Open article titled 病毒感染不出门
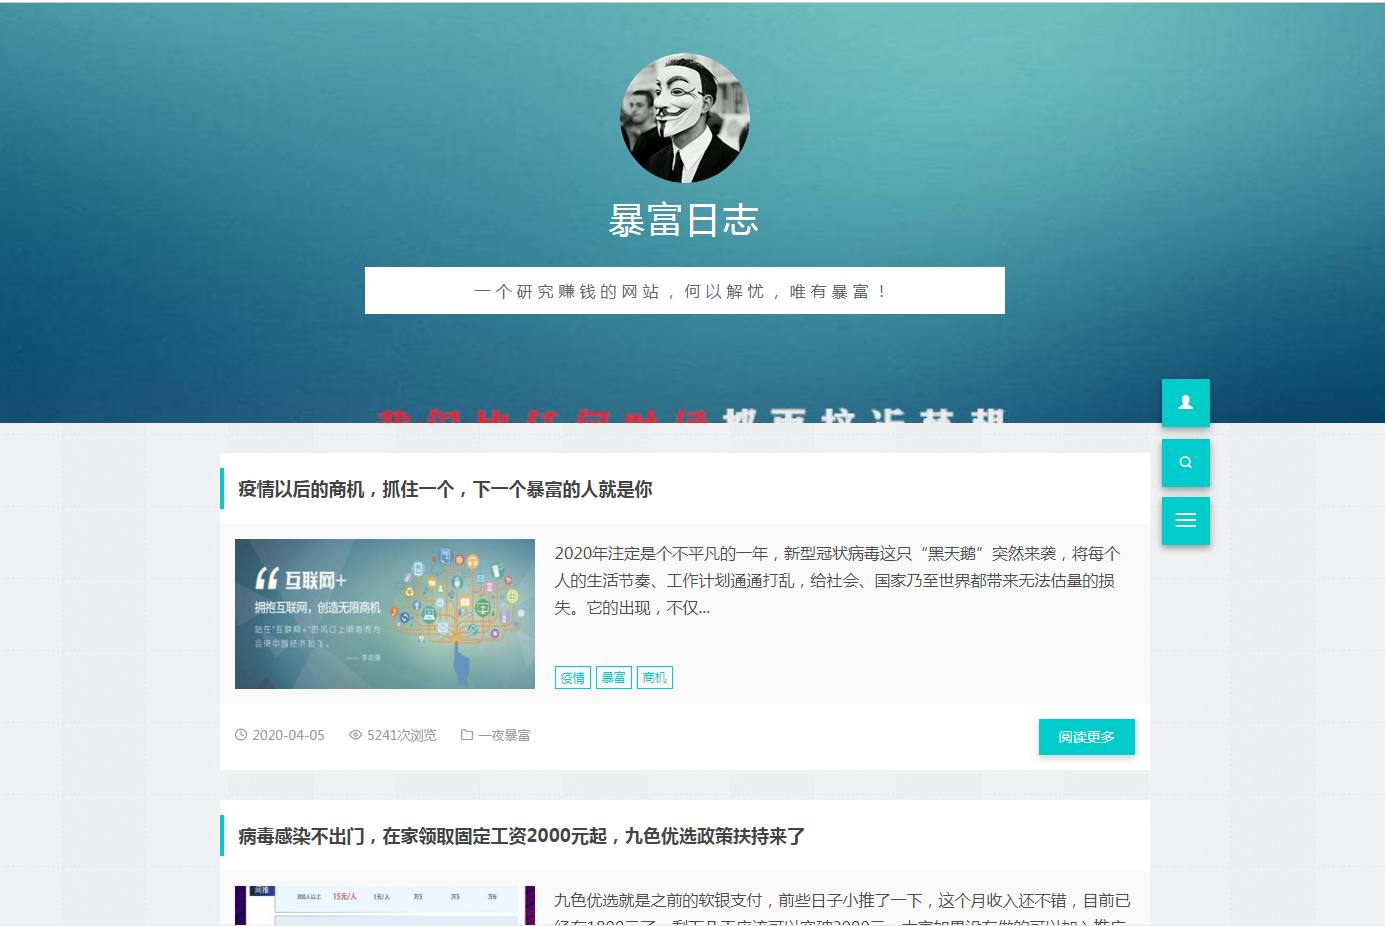1385x926 pixels. pyautogui.click(x=521, y=836)
